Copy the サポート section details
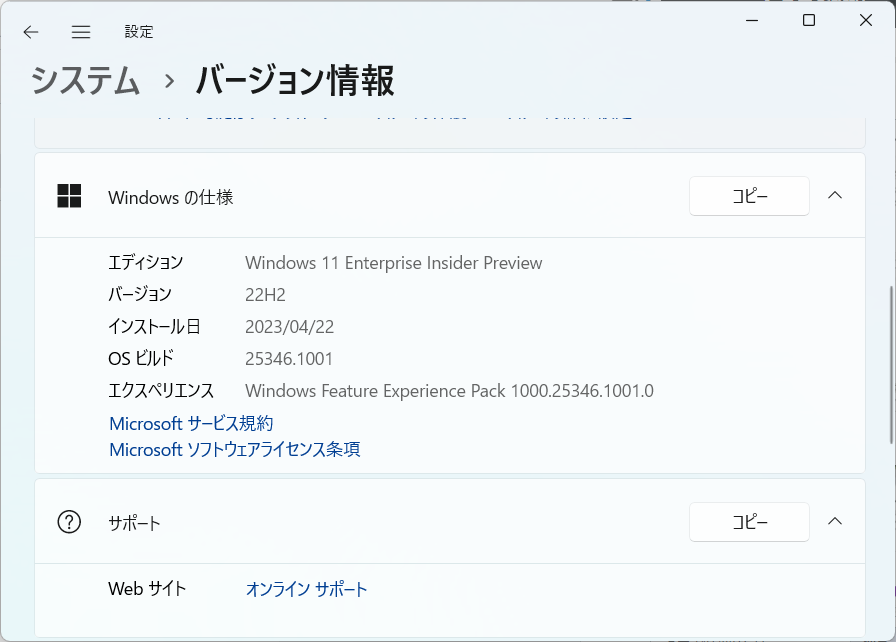The height and width of the screenshot is (642, 896). (x=749, y=521)
